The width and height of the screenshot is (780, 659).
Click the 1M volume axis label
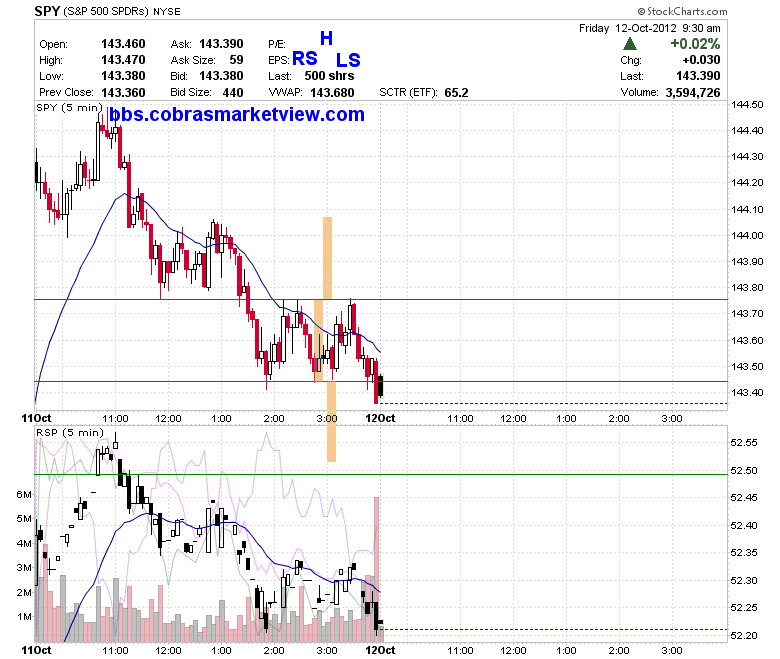24,617
